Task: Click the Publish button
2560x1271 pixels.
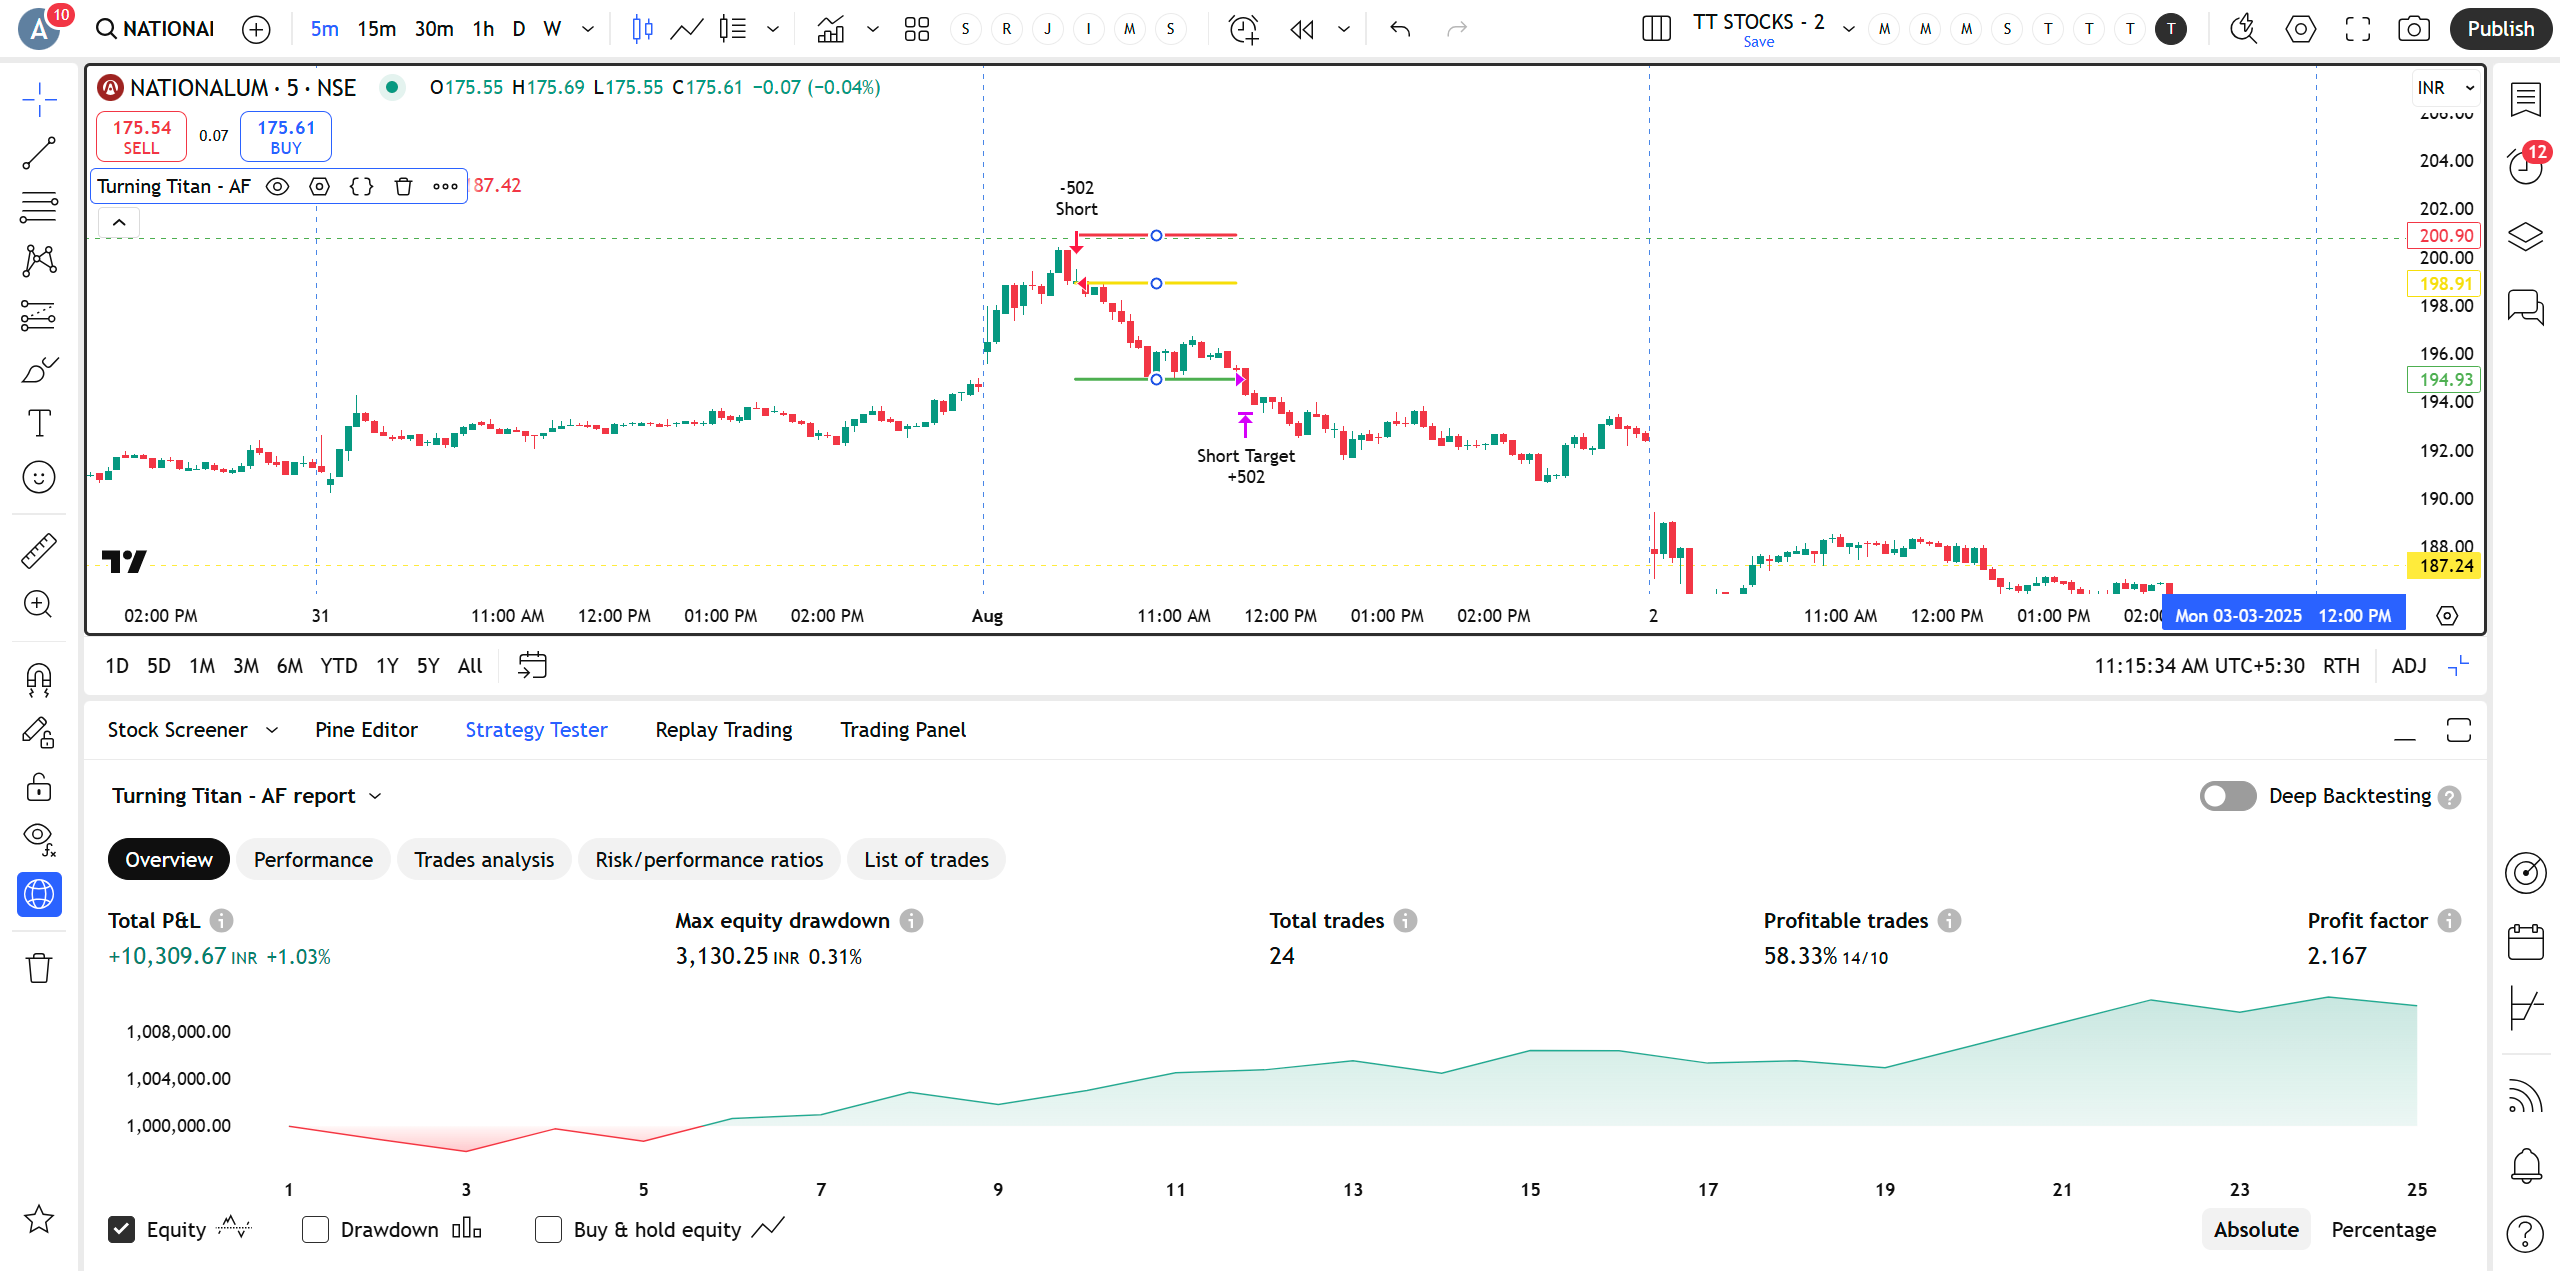Action: [x=2500, y=29]
